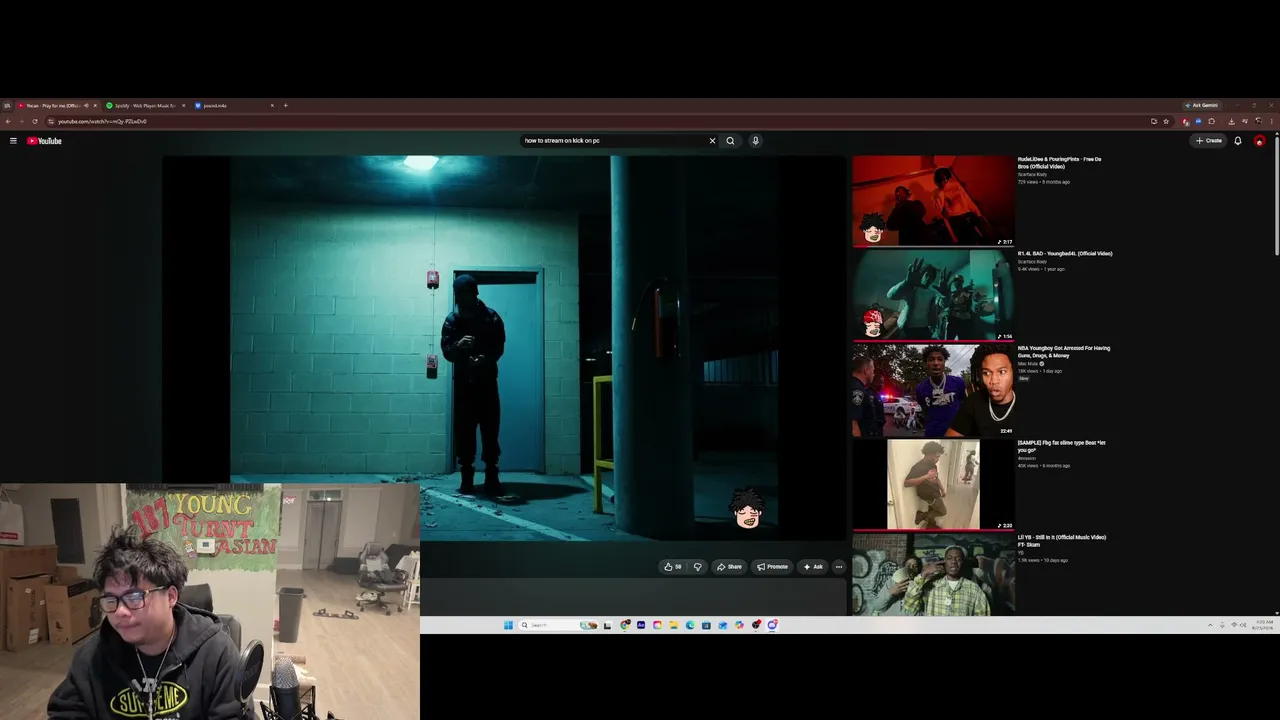Like the video with thumbs-up button
The image size is (1280, 720).
pyautogui.click(x=673, y=567)
